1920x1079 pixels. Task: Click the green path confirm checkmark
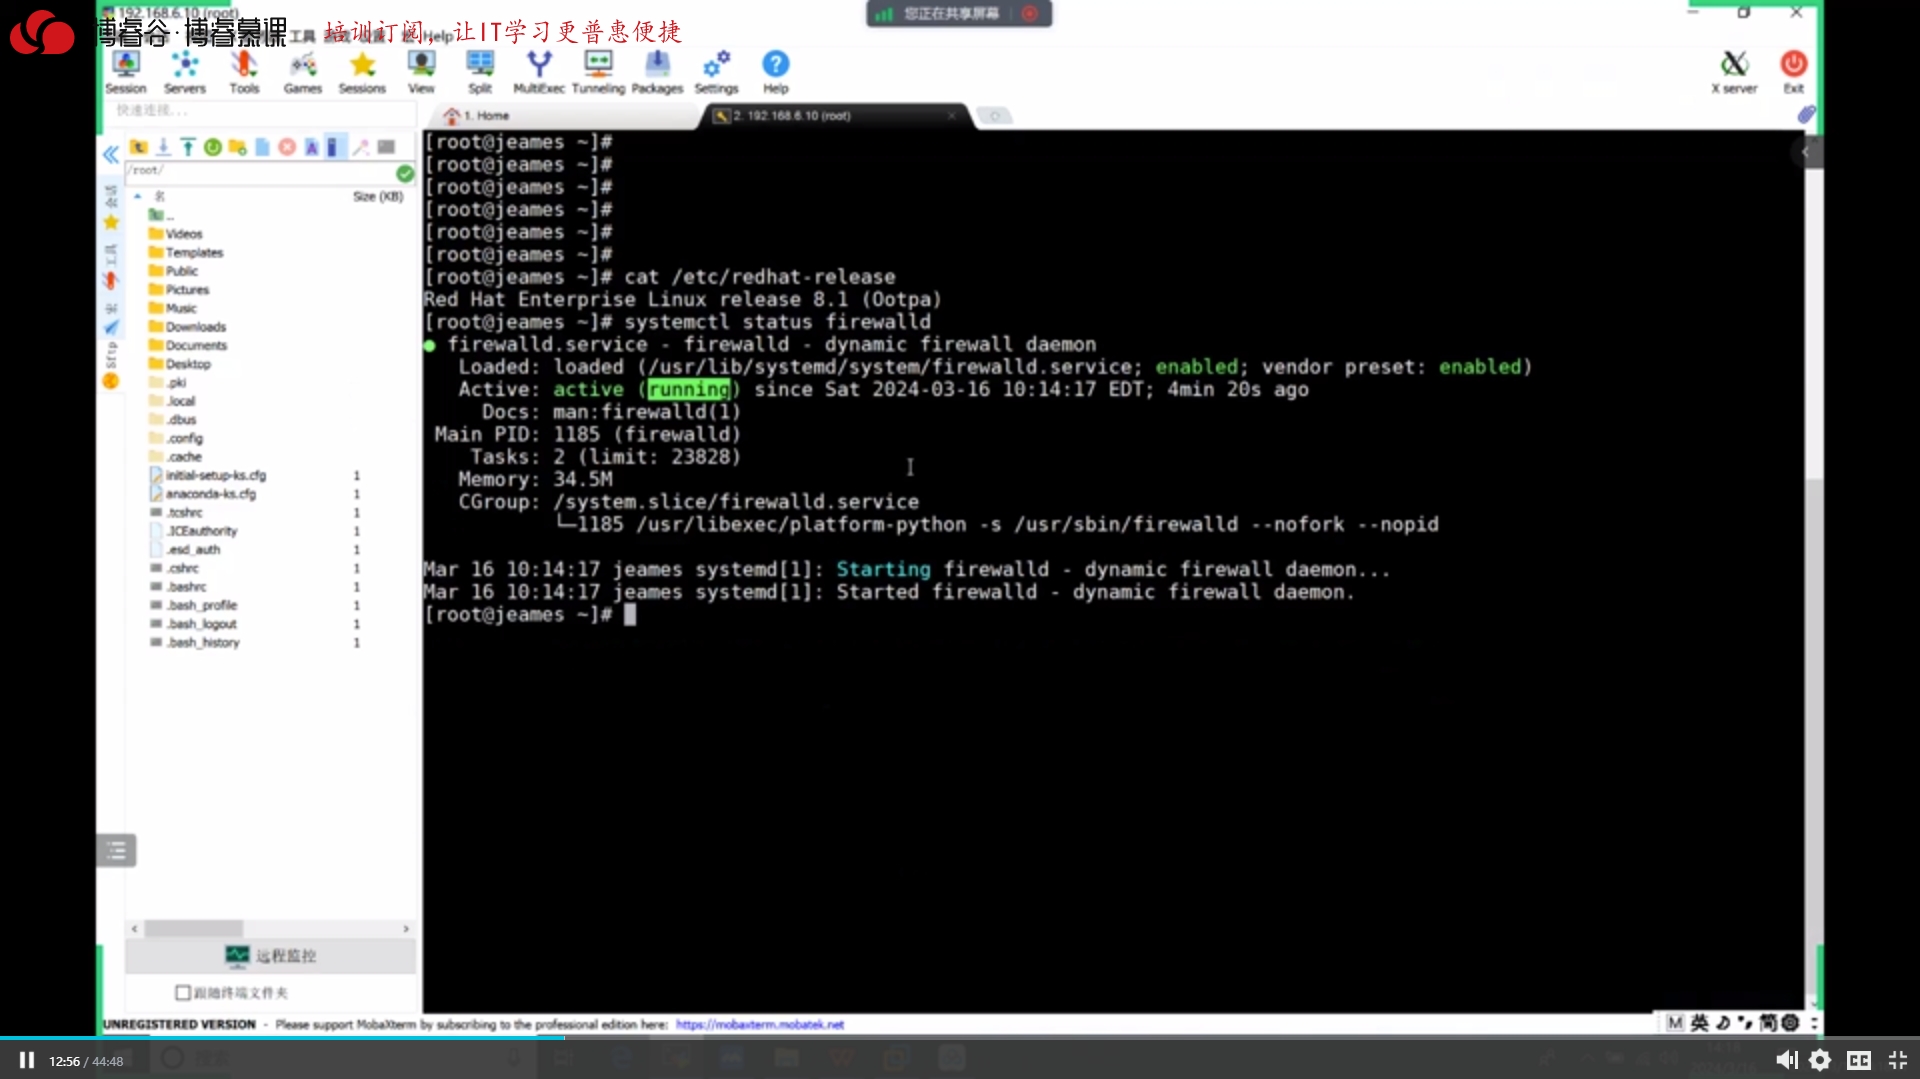(405, 173)
